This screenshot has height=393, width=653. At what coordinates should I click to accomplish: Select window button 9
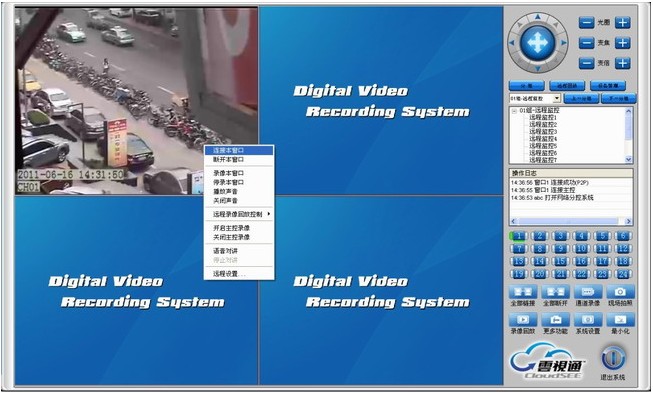(560, 249)
